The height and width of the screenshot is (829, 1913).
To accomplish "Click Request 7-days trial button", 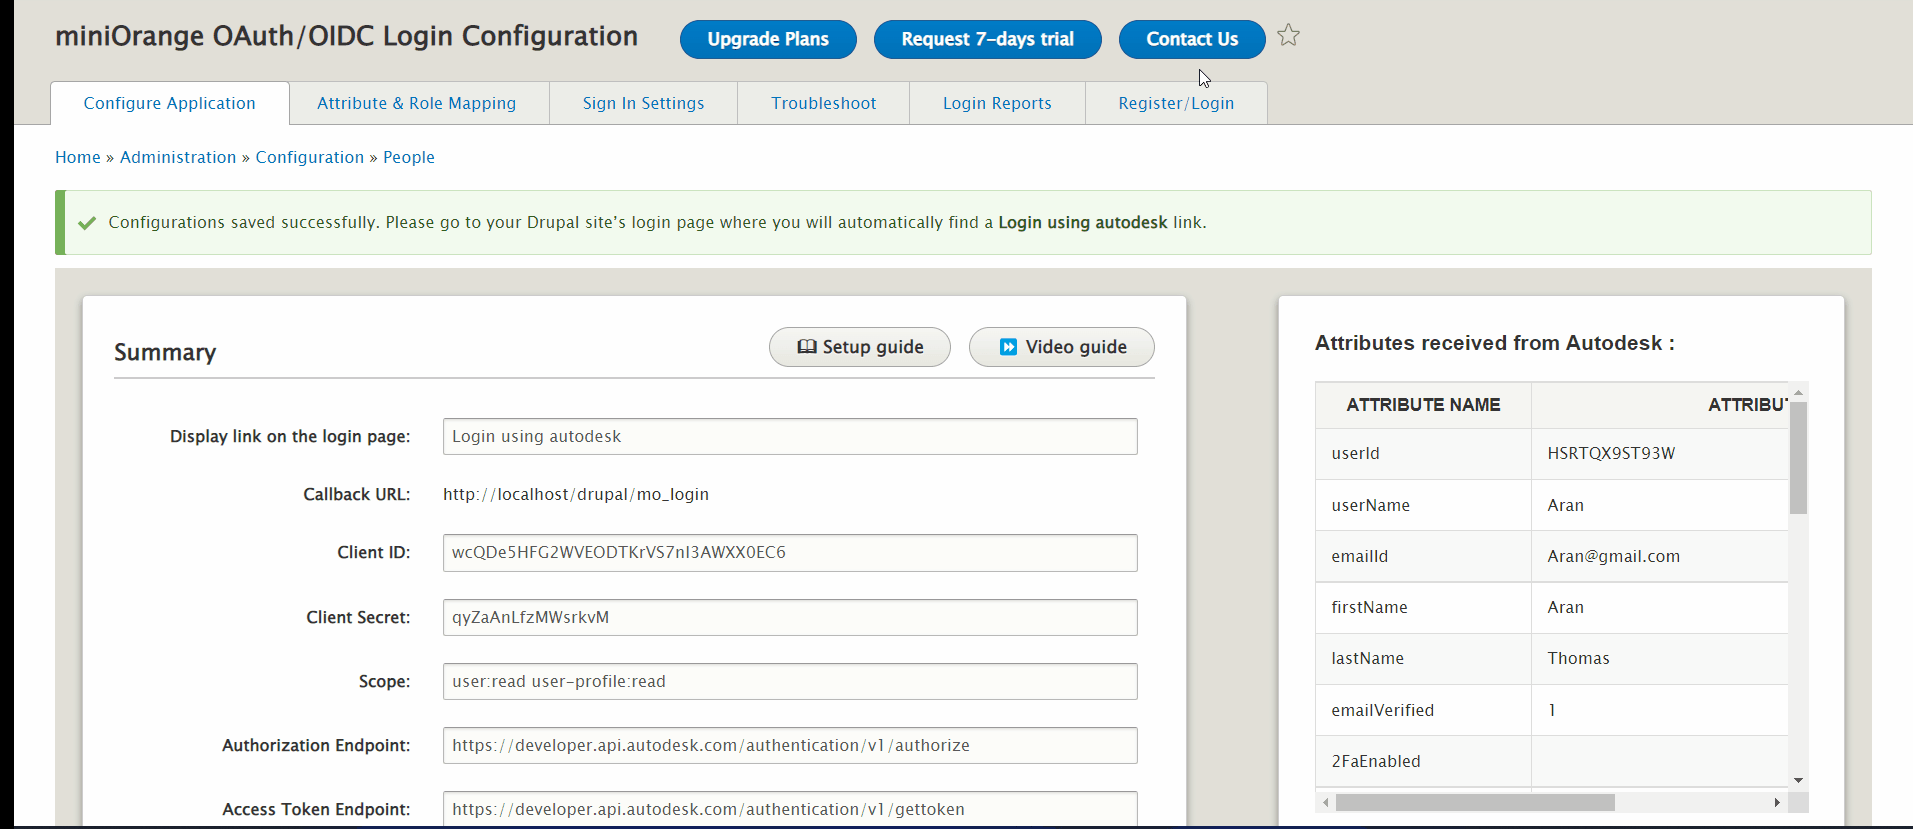I will coord(987,39).
